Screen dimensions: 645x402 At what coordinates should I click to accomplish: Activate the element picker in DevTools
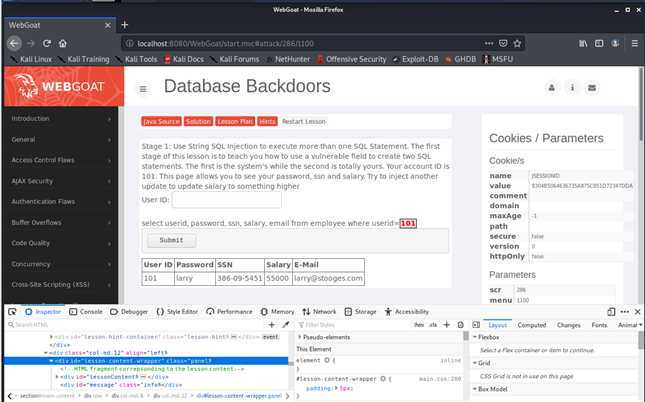click(12, 311)
